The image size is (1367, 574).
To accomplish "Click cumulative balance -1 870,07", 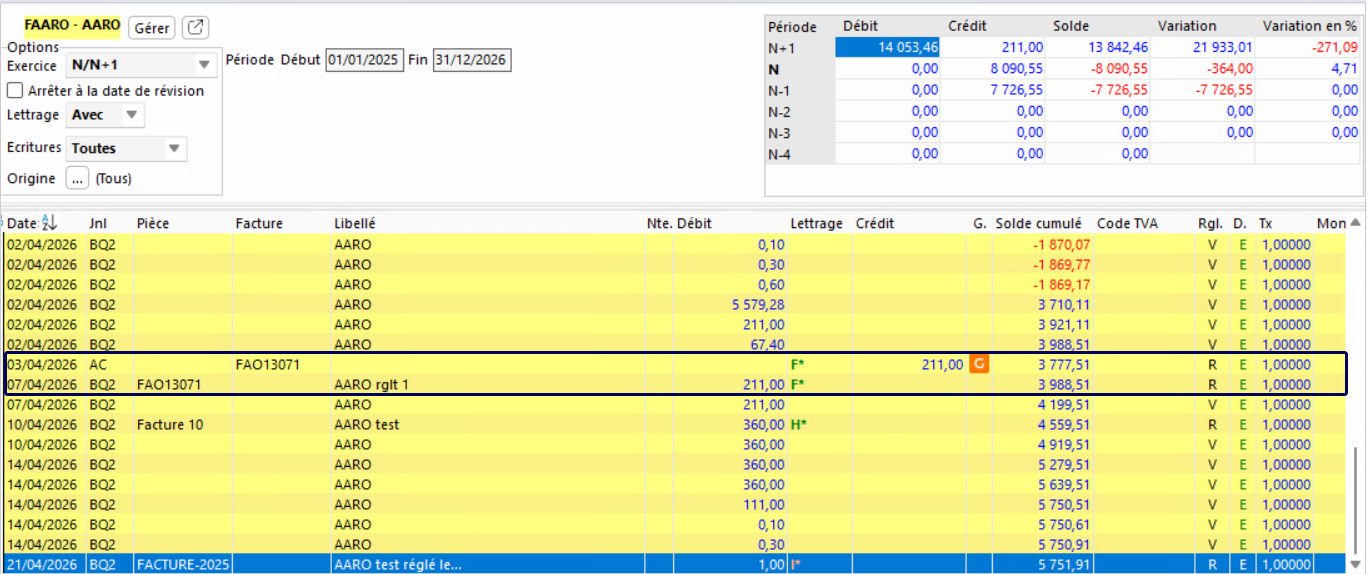I will [x=1062, y=244].
